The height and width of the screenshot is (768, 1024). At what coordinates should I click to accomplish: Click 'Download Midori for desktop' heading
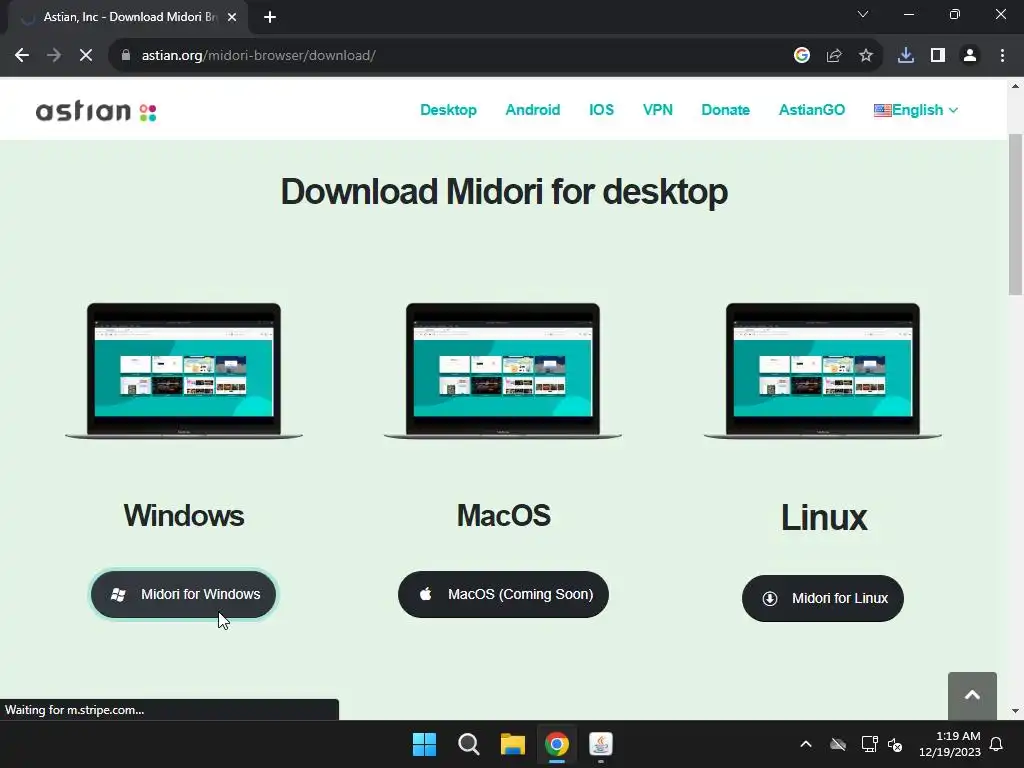click(x=504, y=191)
